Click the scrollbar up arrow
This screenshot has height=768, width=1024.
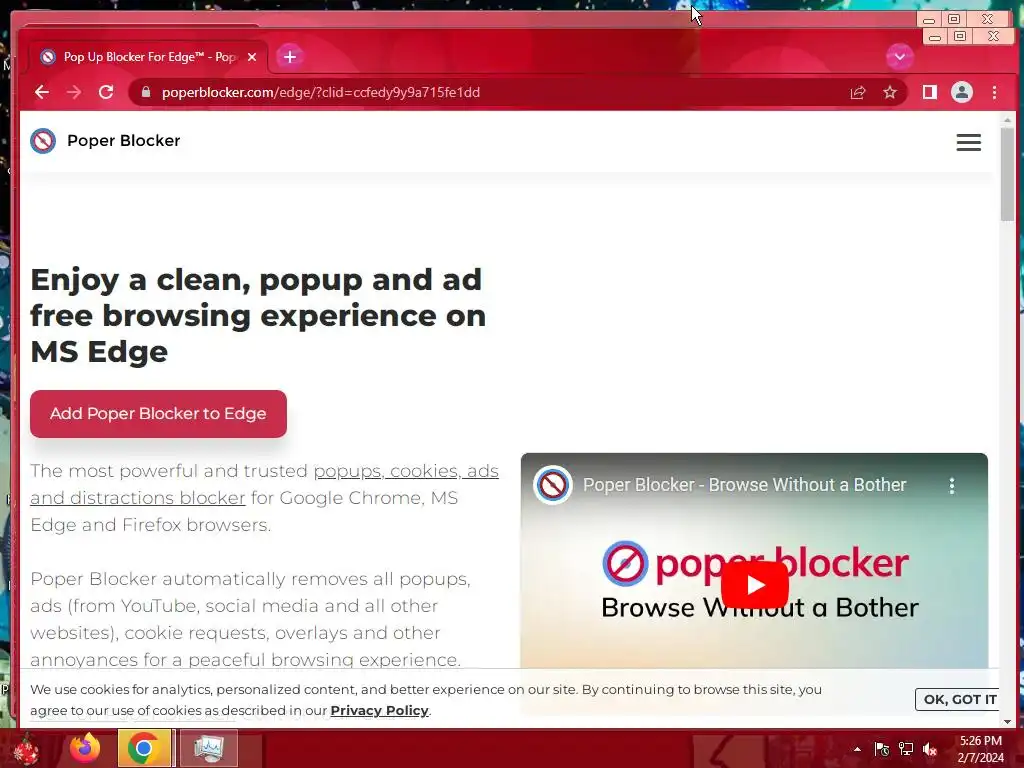(x=1007, y=120)
